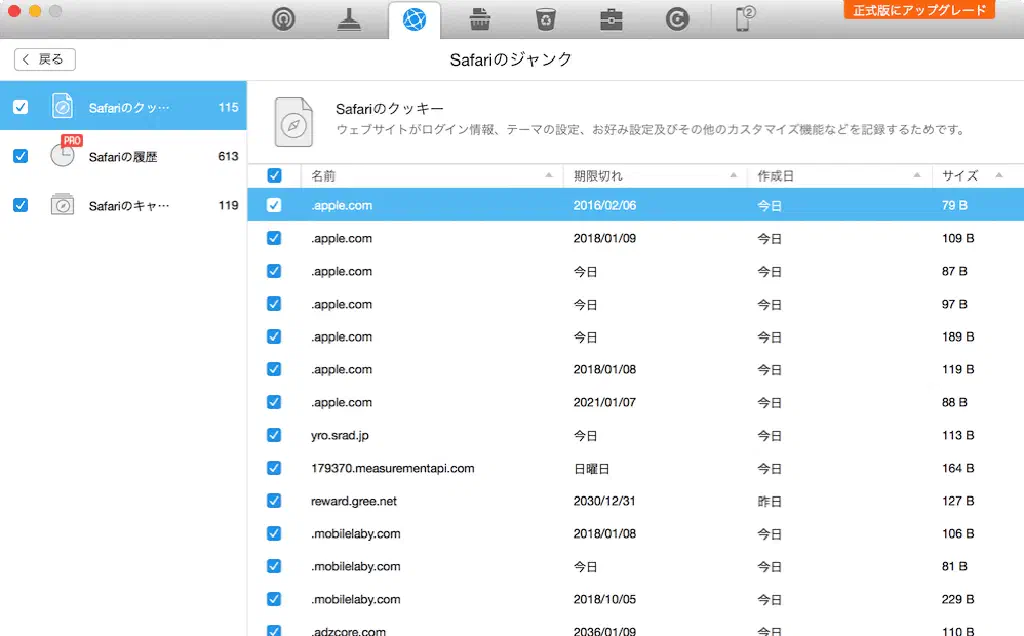Image resolution: width=1024 pixels, height=636 pixels.
Task: Toggle the Safariの履歴 checkbox
Action: pos(20,156)
